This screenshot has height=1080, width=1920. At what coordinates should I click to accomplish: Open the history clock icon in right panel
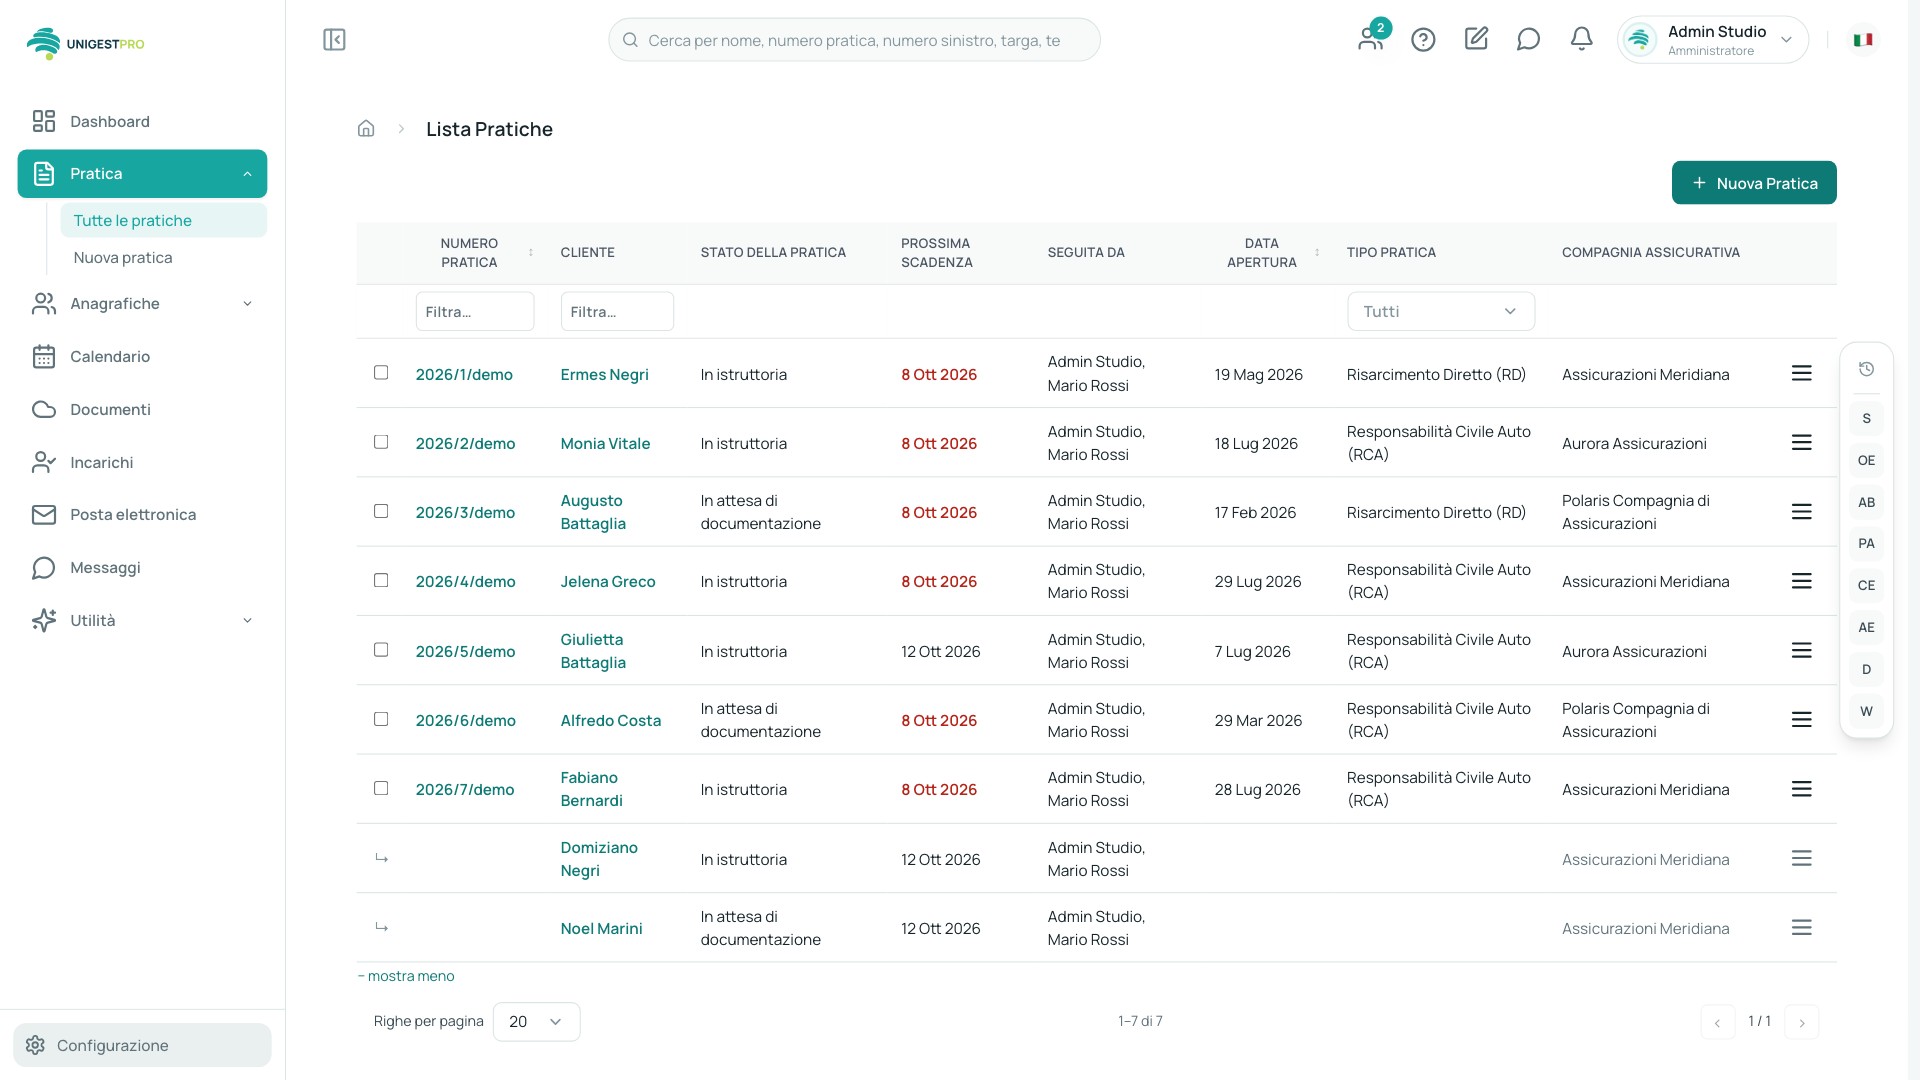1866,370
